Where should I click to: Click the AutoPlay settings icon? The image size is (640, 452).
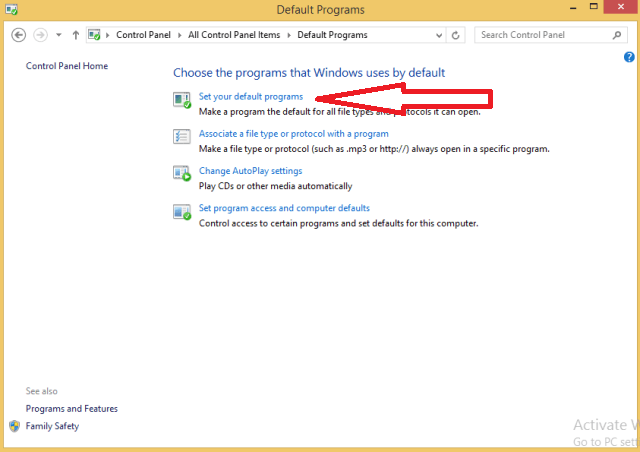click(182, 173)
